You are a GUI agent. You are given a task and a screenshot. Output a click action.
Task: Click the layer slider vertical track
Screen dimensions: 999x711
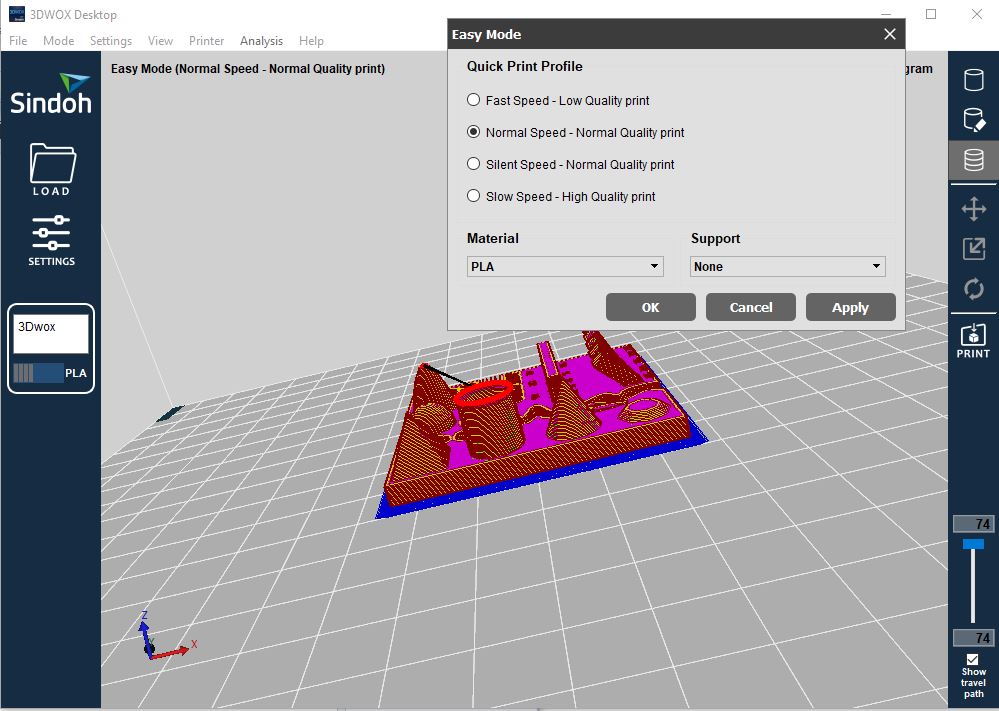pyautogui.click(x=973, y=585)
